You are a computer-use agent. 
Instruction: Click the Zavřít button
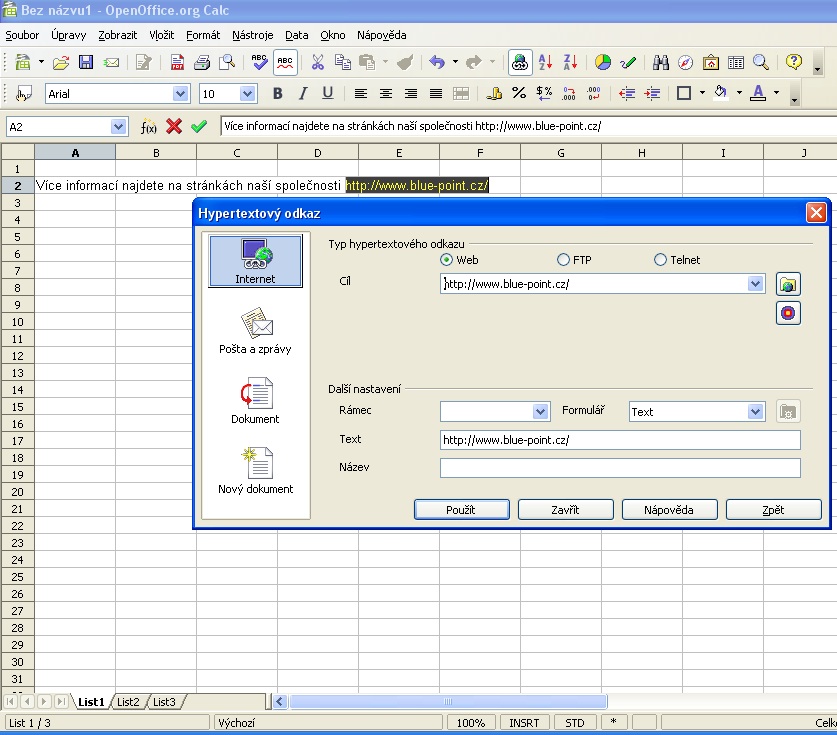tap(565, 510)
